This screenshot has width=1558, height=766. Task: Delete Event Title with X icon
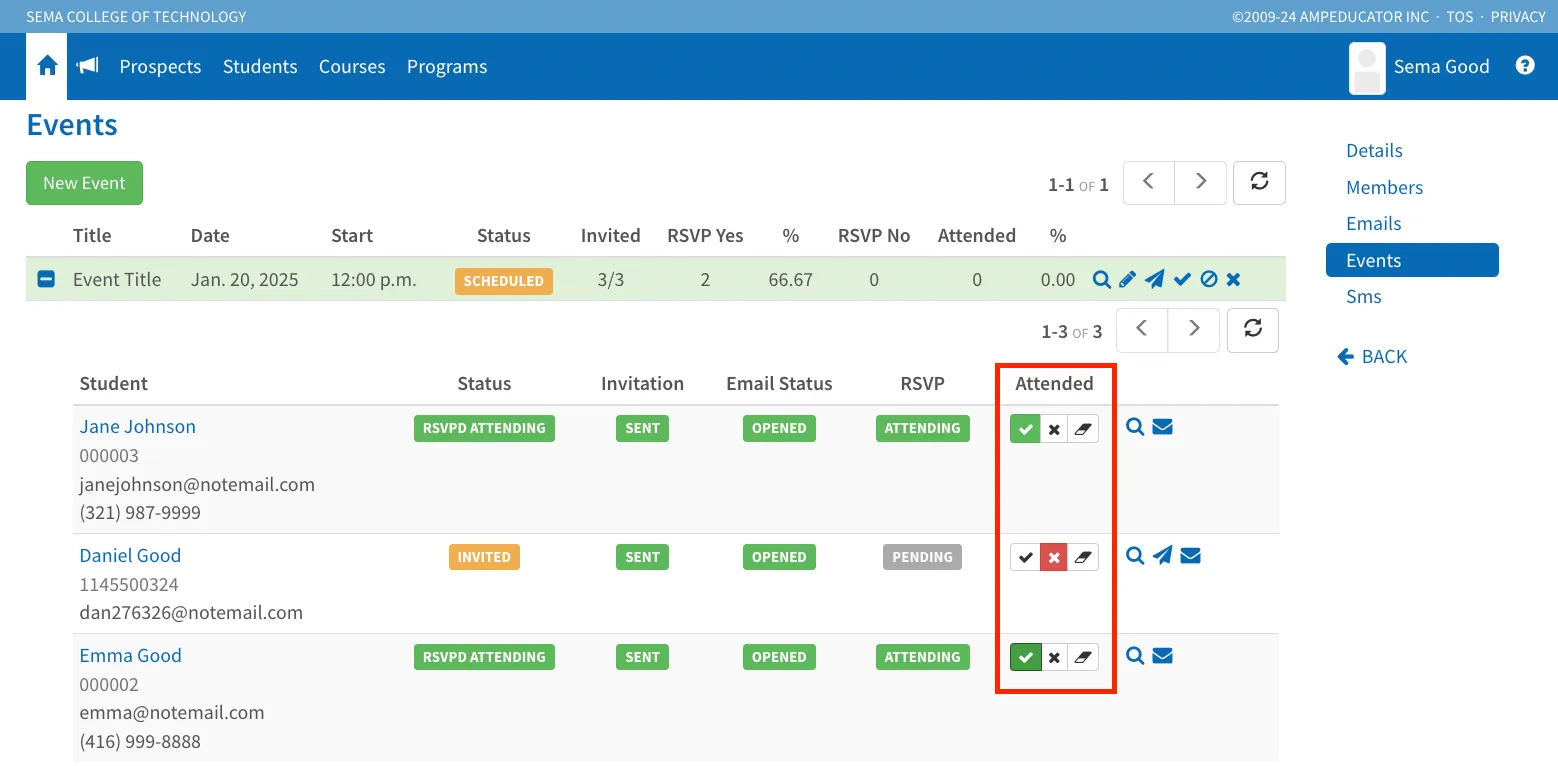pos(1233,280)
